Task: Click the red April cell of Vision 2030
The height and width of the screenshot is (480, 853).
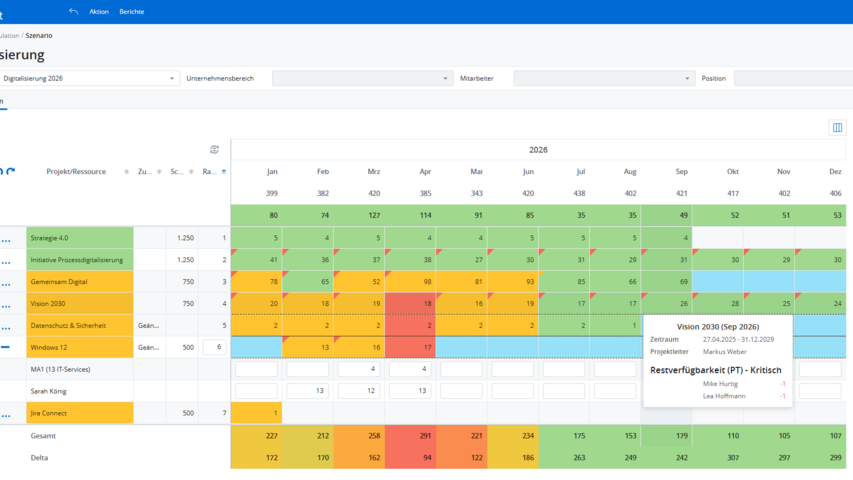Action: (410, 303)
